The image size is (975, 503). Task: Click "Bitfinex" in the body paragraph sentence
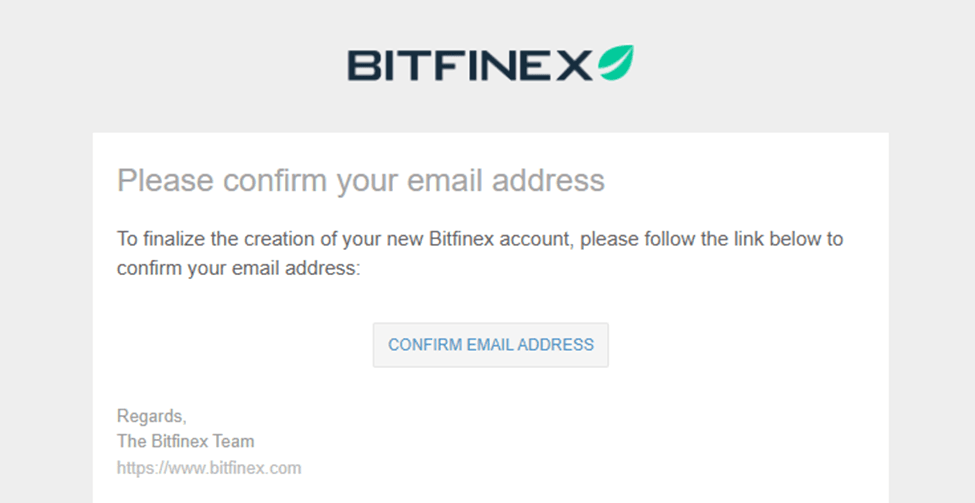pyautogui.click(x=462, y=240)
